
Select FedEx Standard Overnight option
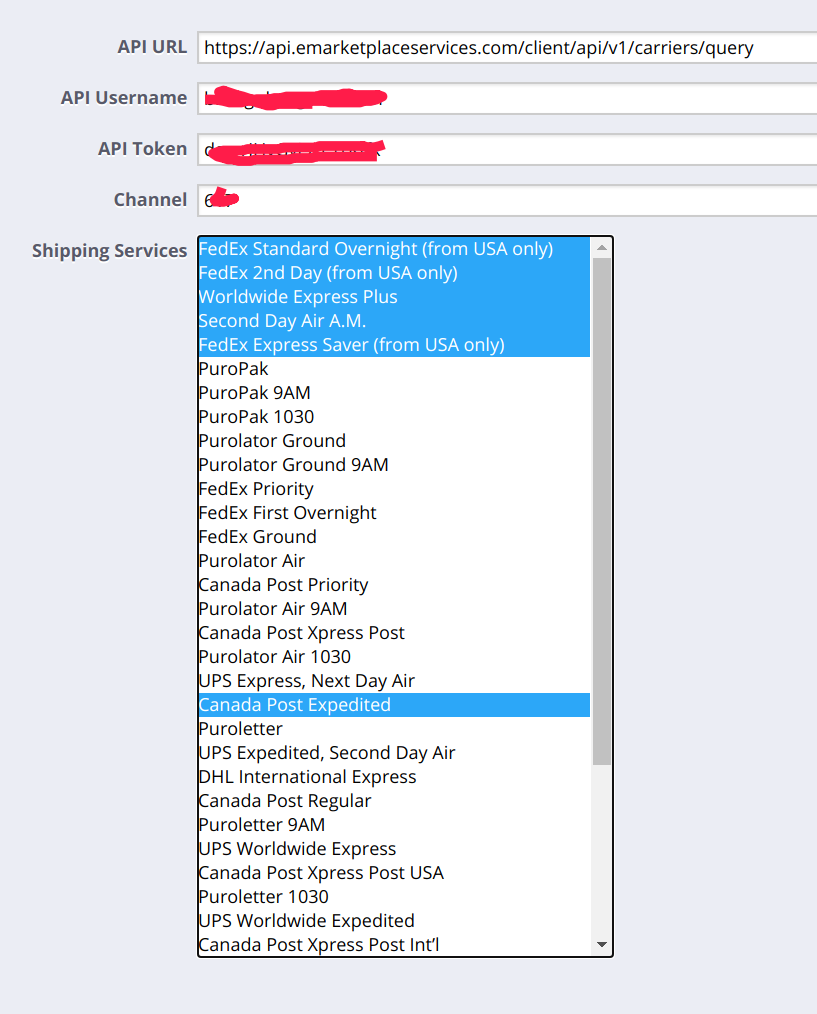click(x=376, y=249)
